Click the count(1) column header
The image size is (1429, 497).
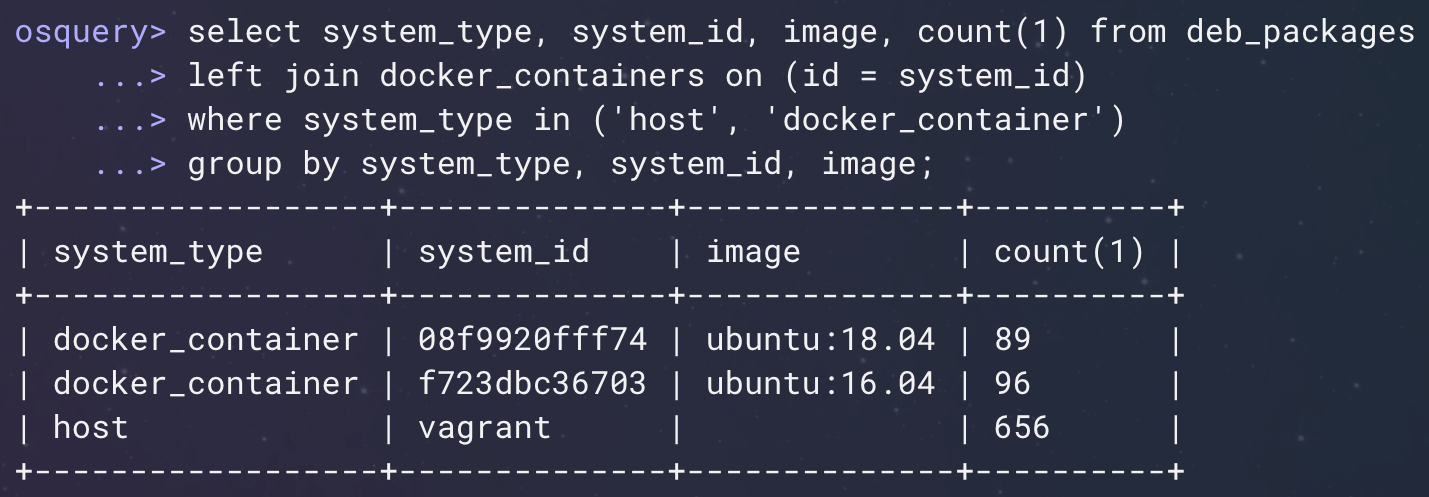click(1069, 252)
